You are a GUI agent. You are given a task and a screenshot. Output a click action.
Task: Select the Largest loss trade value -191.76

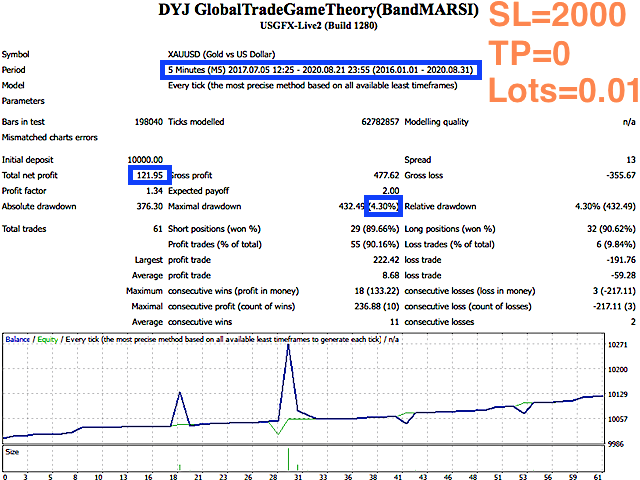[x=621, y=260]
